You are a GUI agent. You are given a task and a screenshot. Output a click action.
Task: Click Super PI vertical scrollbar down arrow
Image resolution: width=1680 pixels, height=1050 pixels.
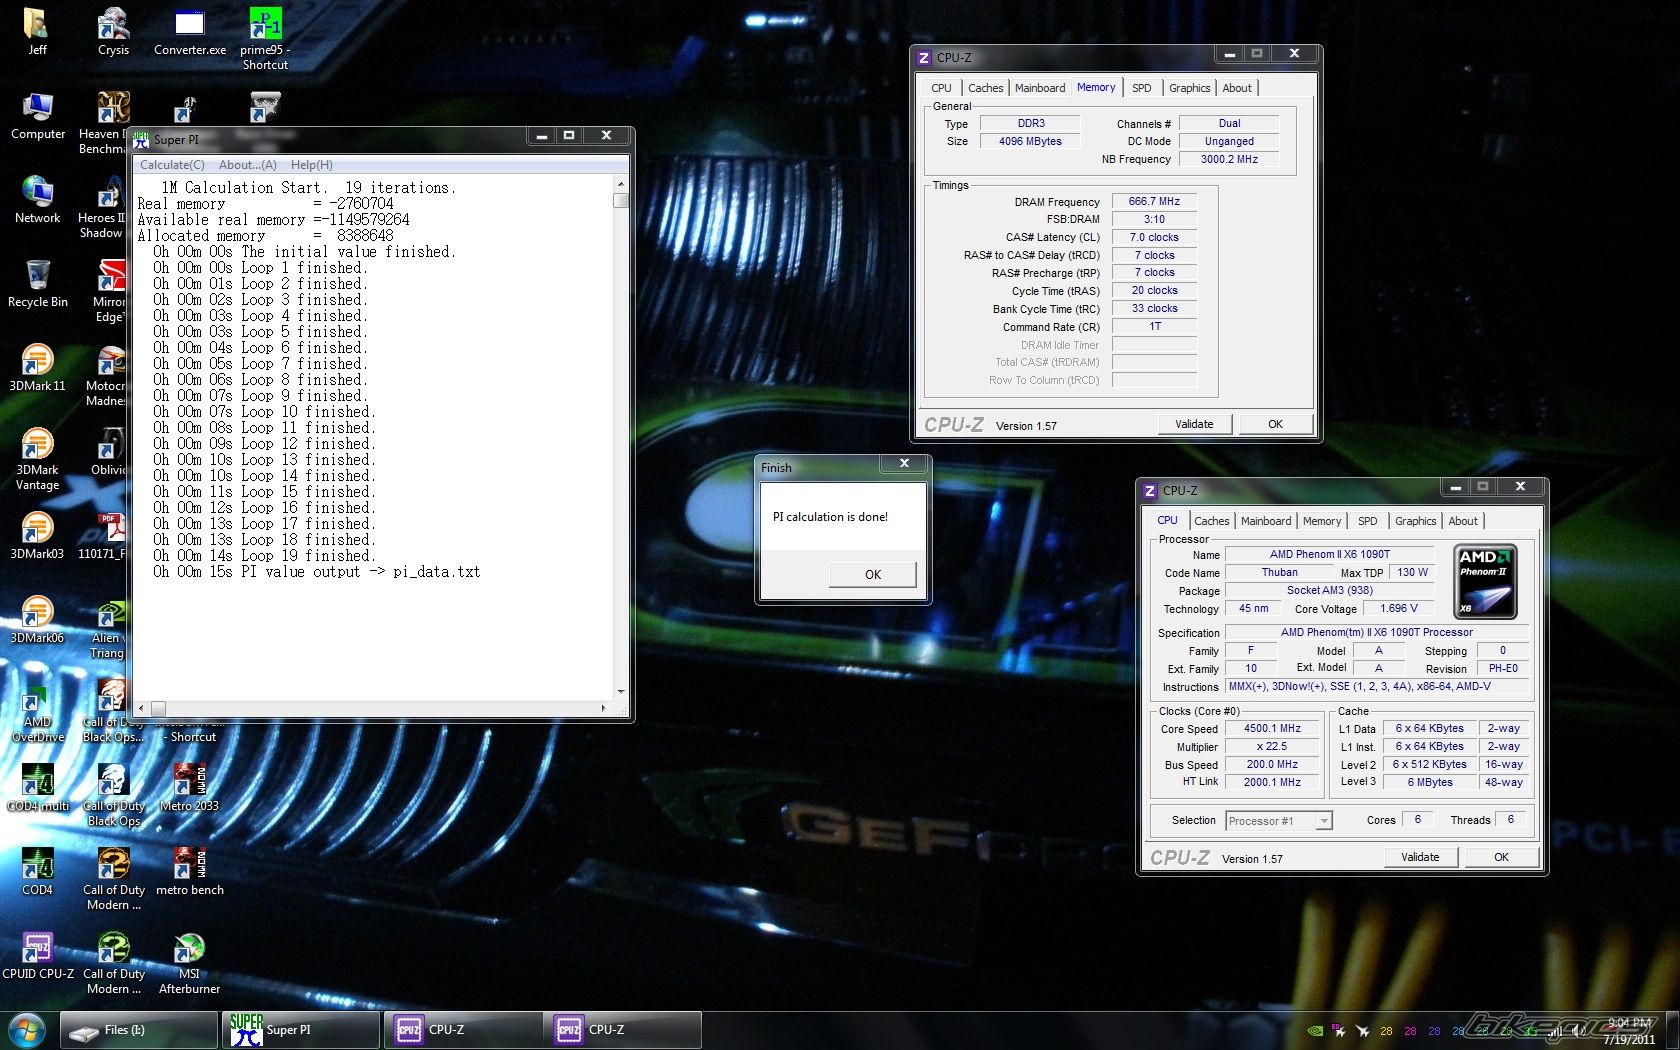[x=621, y=691]
